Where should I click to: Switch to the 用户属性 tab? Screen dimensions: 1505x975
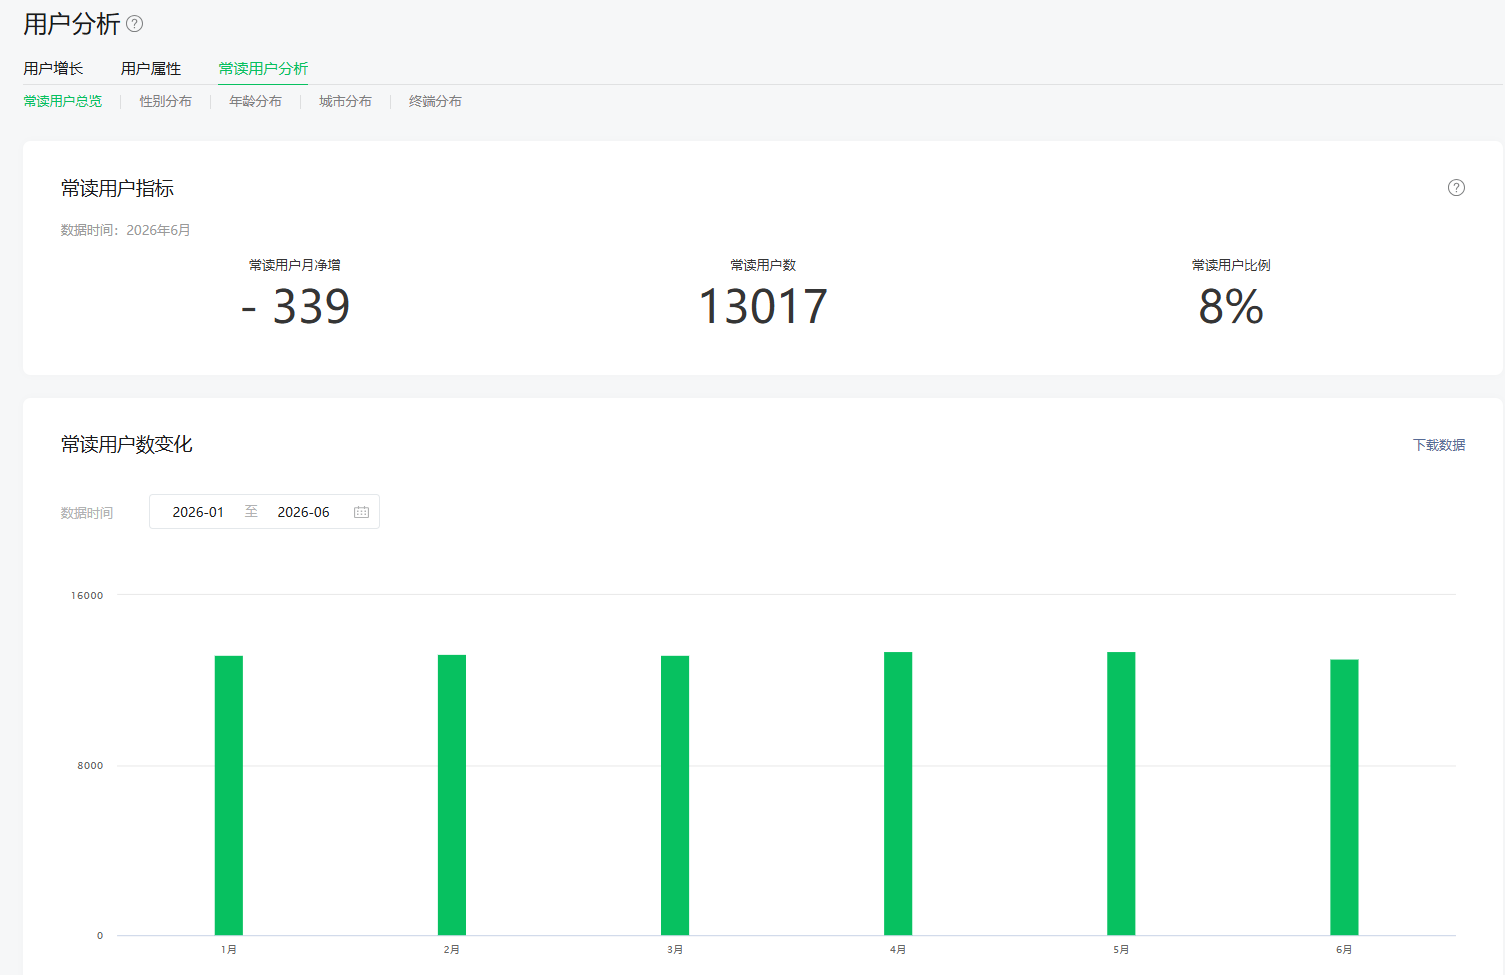tap(151, 68)
